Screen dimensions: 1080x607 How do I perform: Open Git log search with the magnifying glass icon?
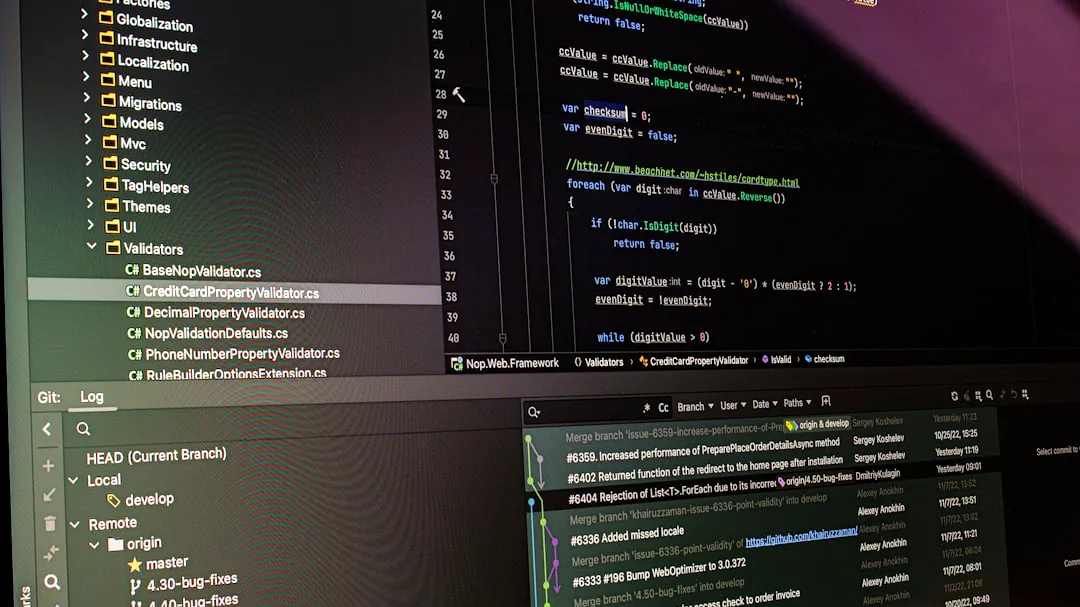988,394
